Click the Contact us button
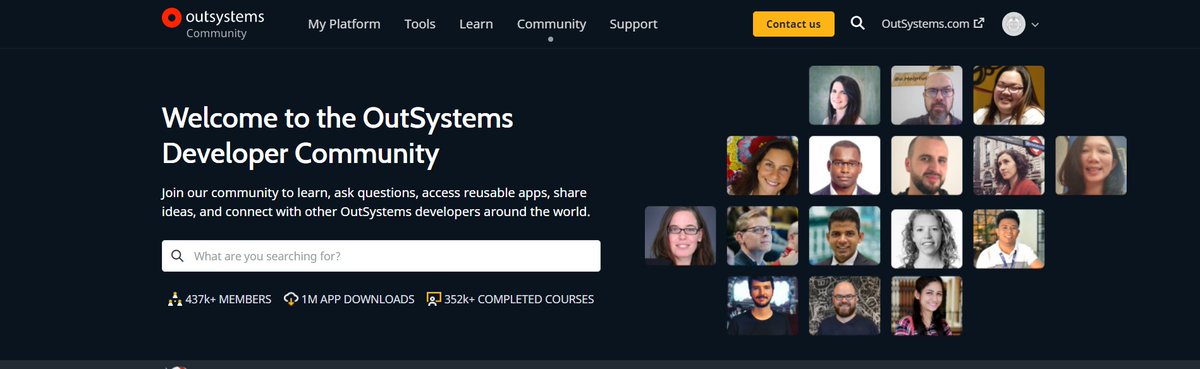1200x369 pixels. pyautogui.click(x=793, y=24)
